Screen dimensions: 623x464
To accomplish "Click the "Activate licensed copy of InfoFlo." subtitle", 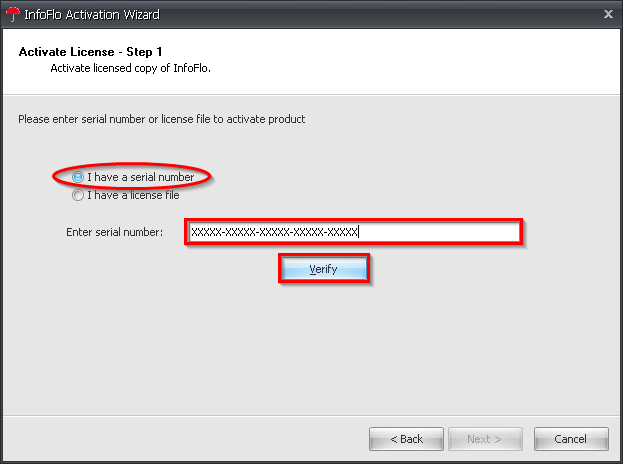I will pyautogui.click(x=131, y=68).
